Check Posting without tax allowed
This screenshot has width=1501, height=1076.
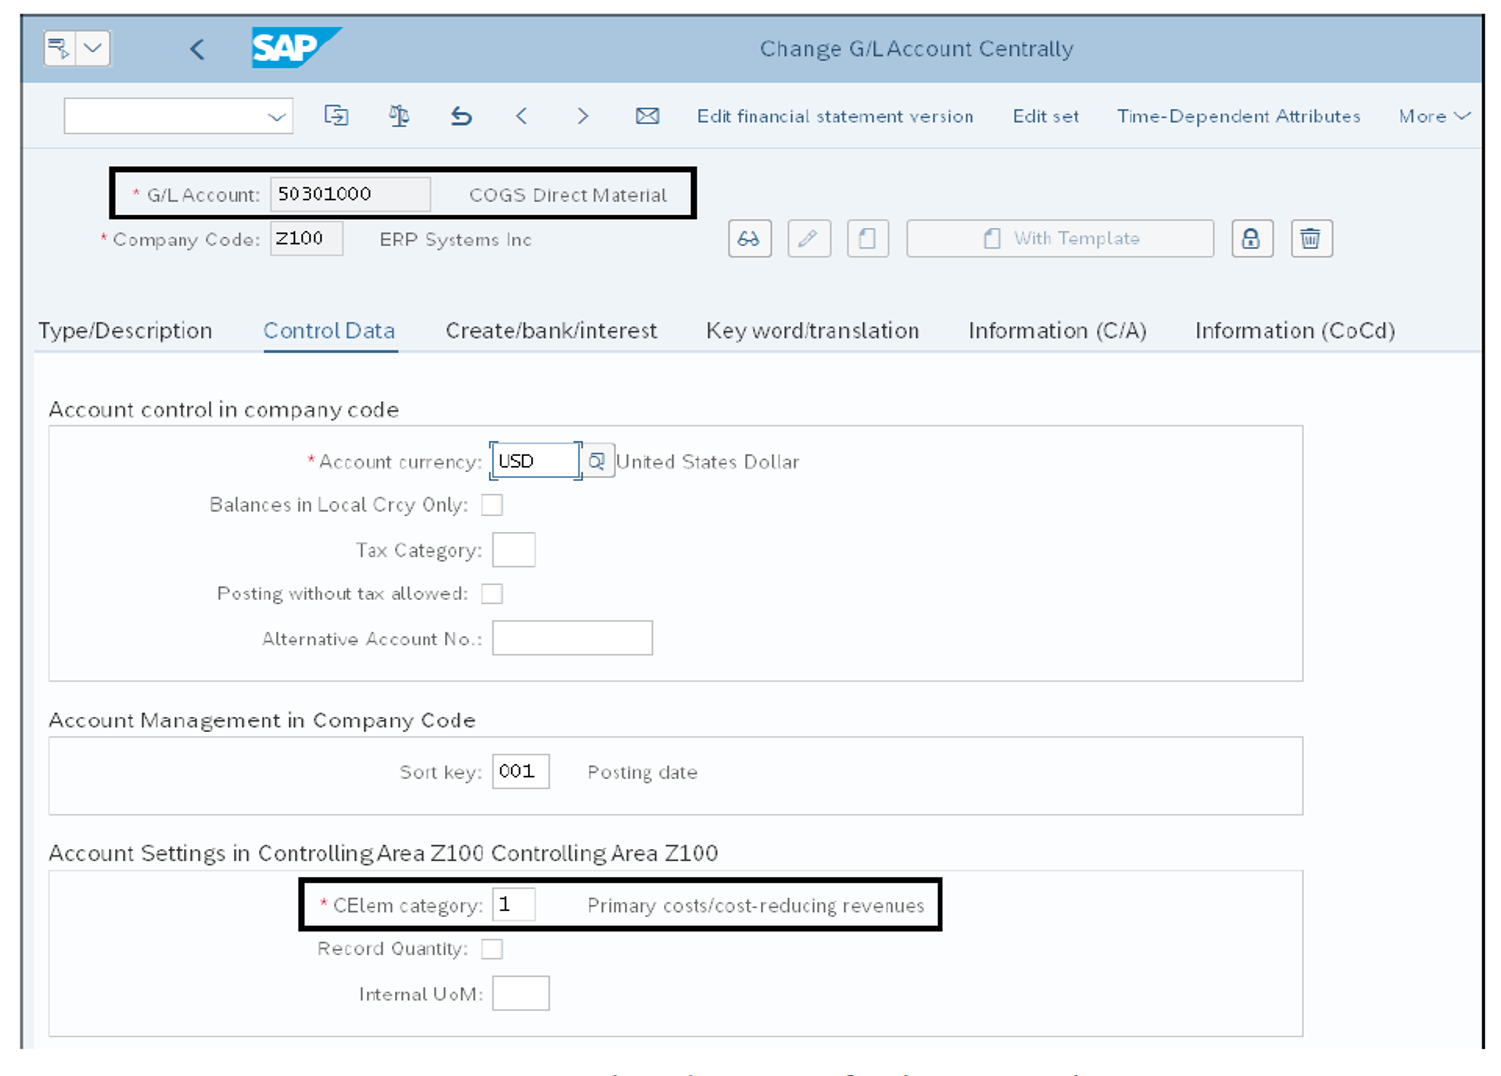[x=492, y=593]
